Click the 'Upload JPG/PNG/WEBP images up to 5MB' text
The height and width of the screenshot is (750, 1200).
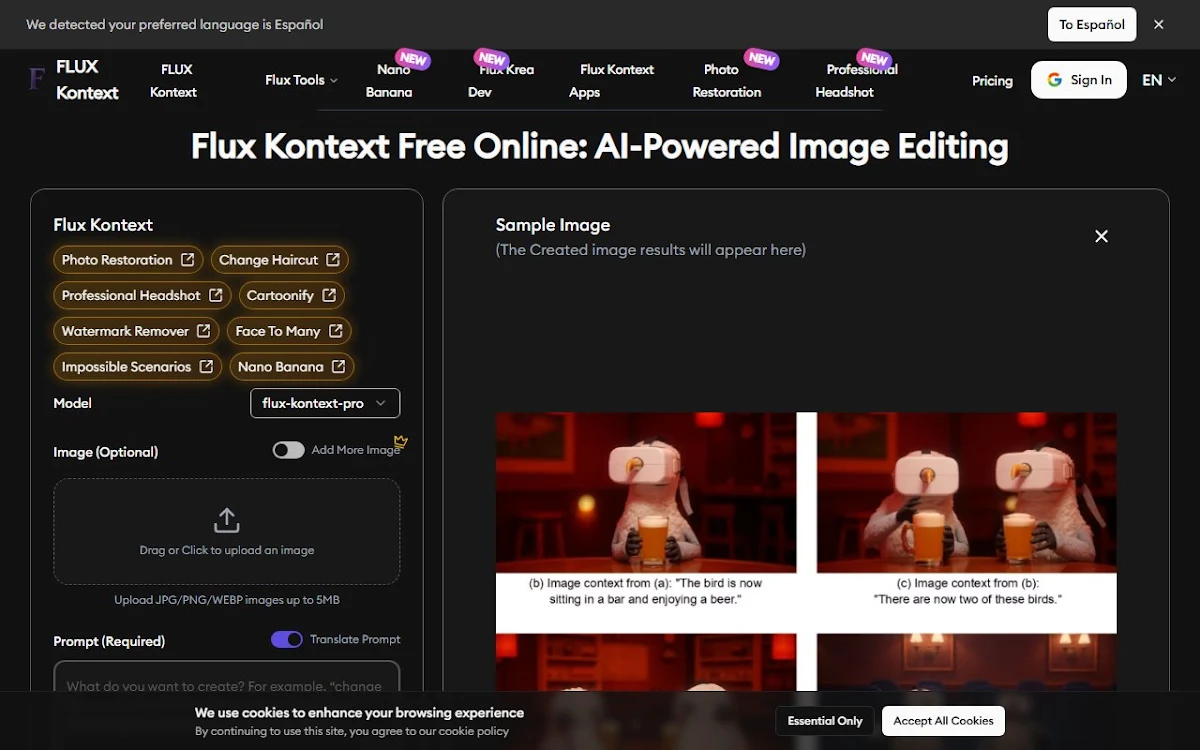pos(227,600)
